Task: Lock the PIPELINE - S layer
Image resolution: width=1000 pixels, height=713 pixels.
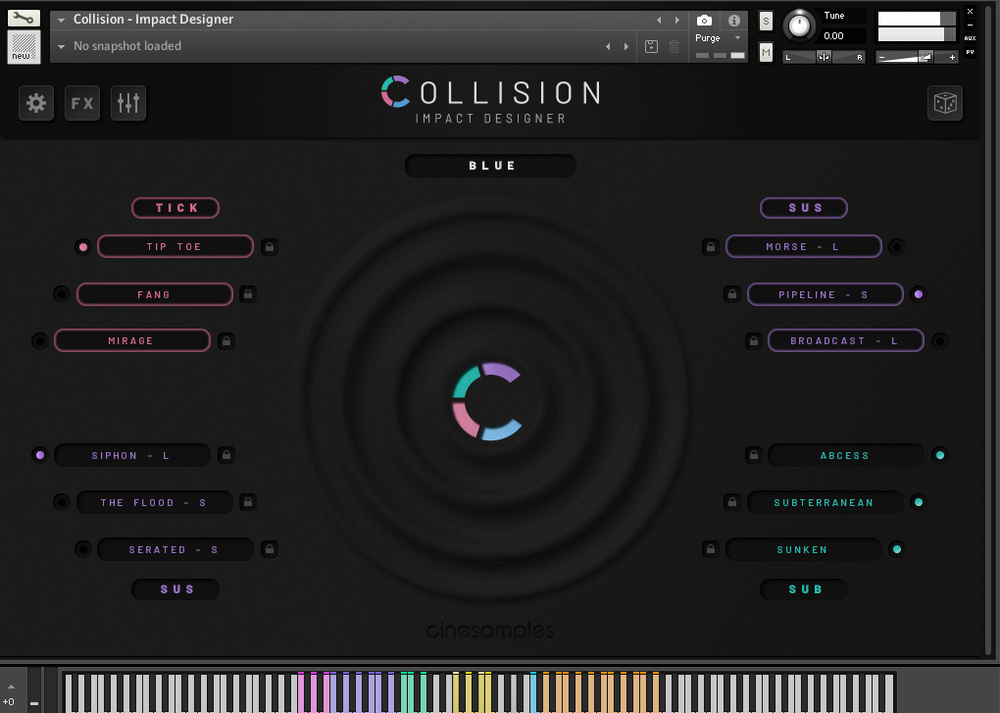Action: [x=732, y=294]
